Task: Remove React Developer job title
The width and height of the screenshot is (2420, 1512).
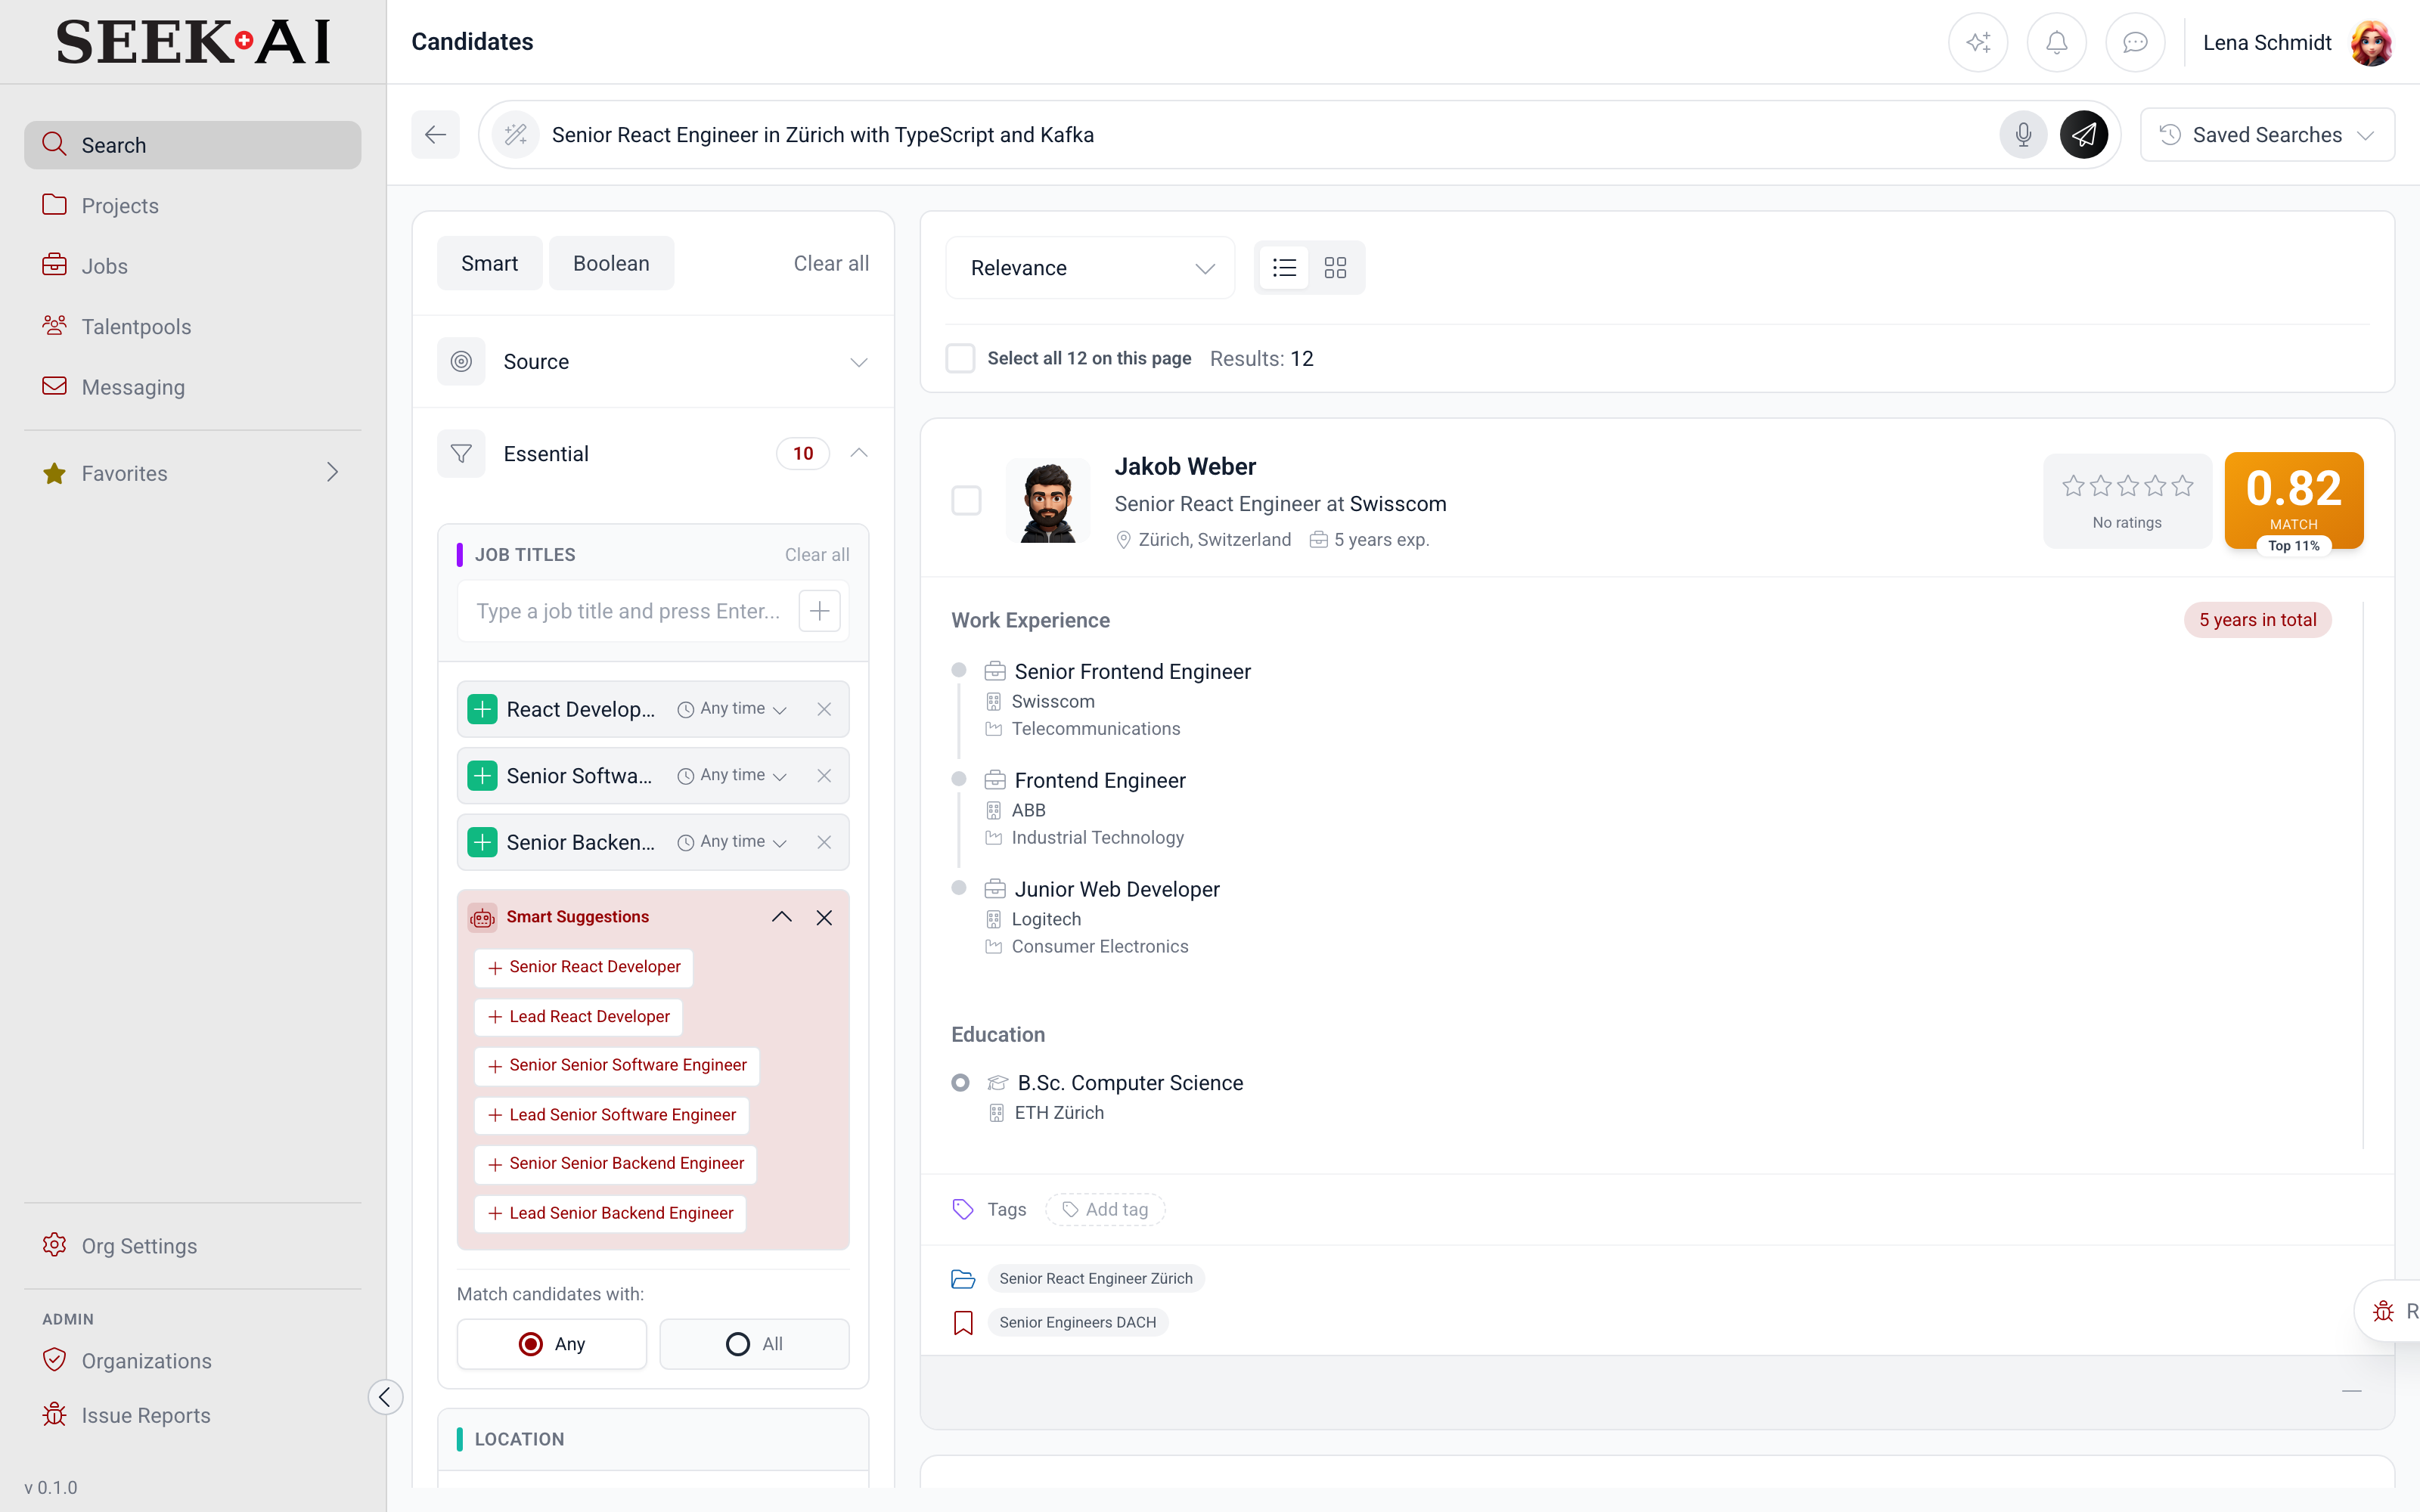Action: click(824, 709)
